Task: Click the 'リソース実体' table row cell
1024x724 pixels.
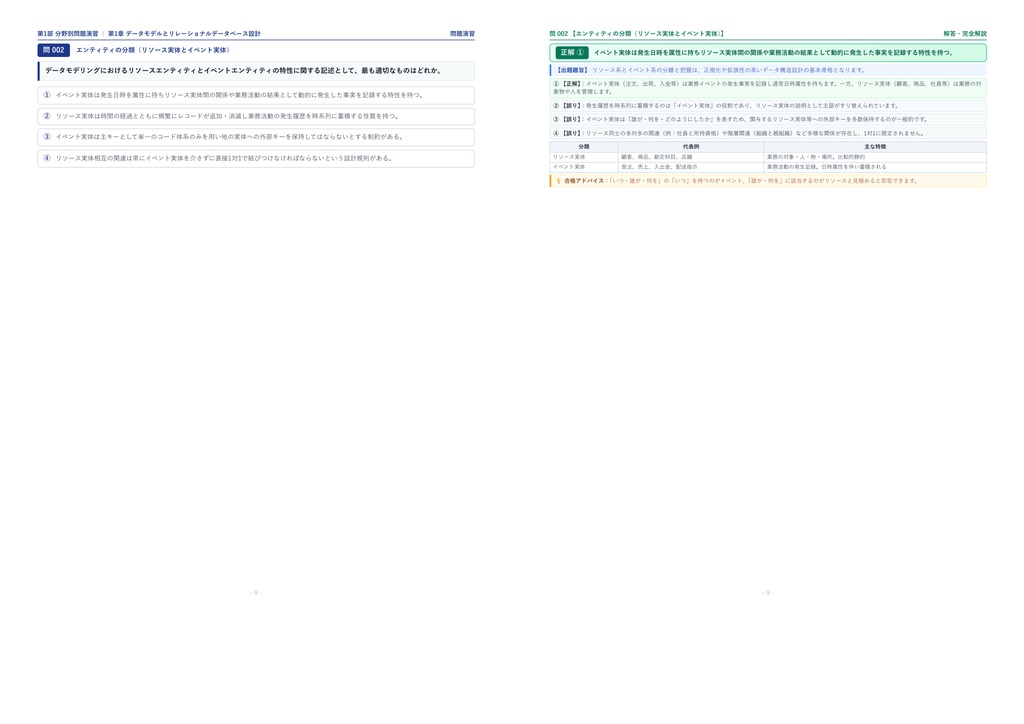Action: click(584, 157)
